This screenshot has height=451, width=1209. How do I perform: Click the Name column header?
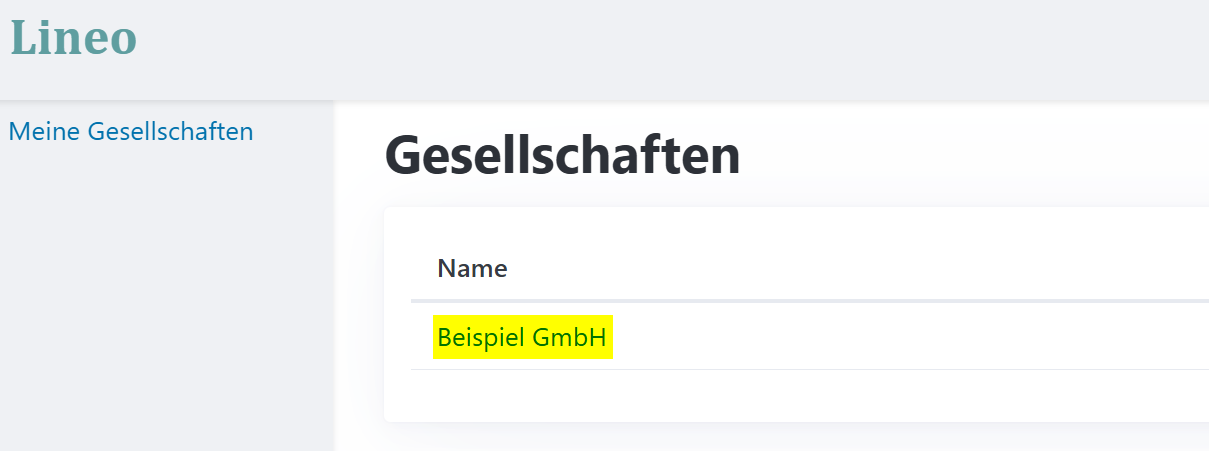[472, 268]
